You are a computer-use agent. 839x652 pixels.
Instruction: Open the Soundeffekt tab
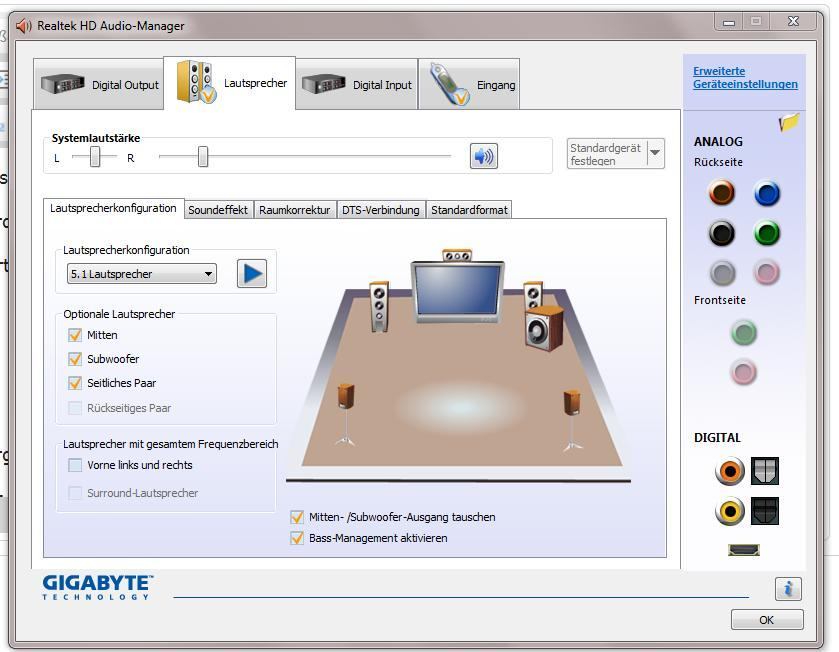coord(218,210)
